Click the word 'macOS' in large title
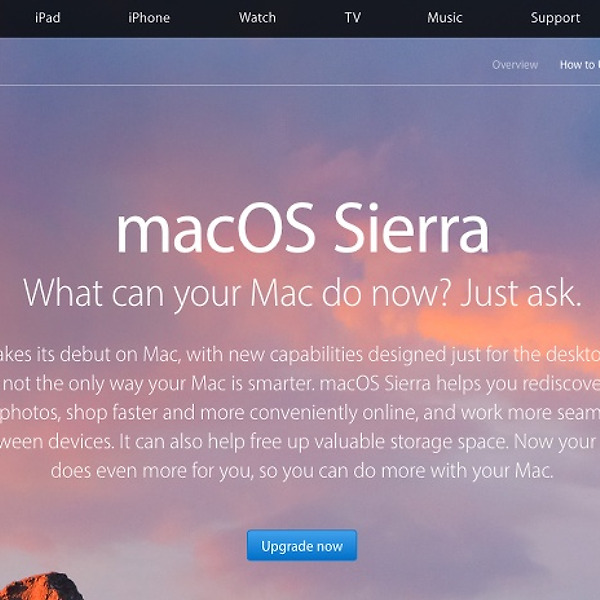 [215, 228]
